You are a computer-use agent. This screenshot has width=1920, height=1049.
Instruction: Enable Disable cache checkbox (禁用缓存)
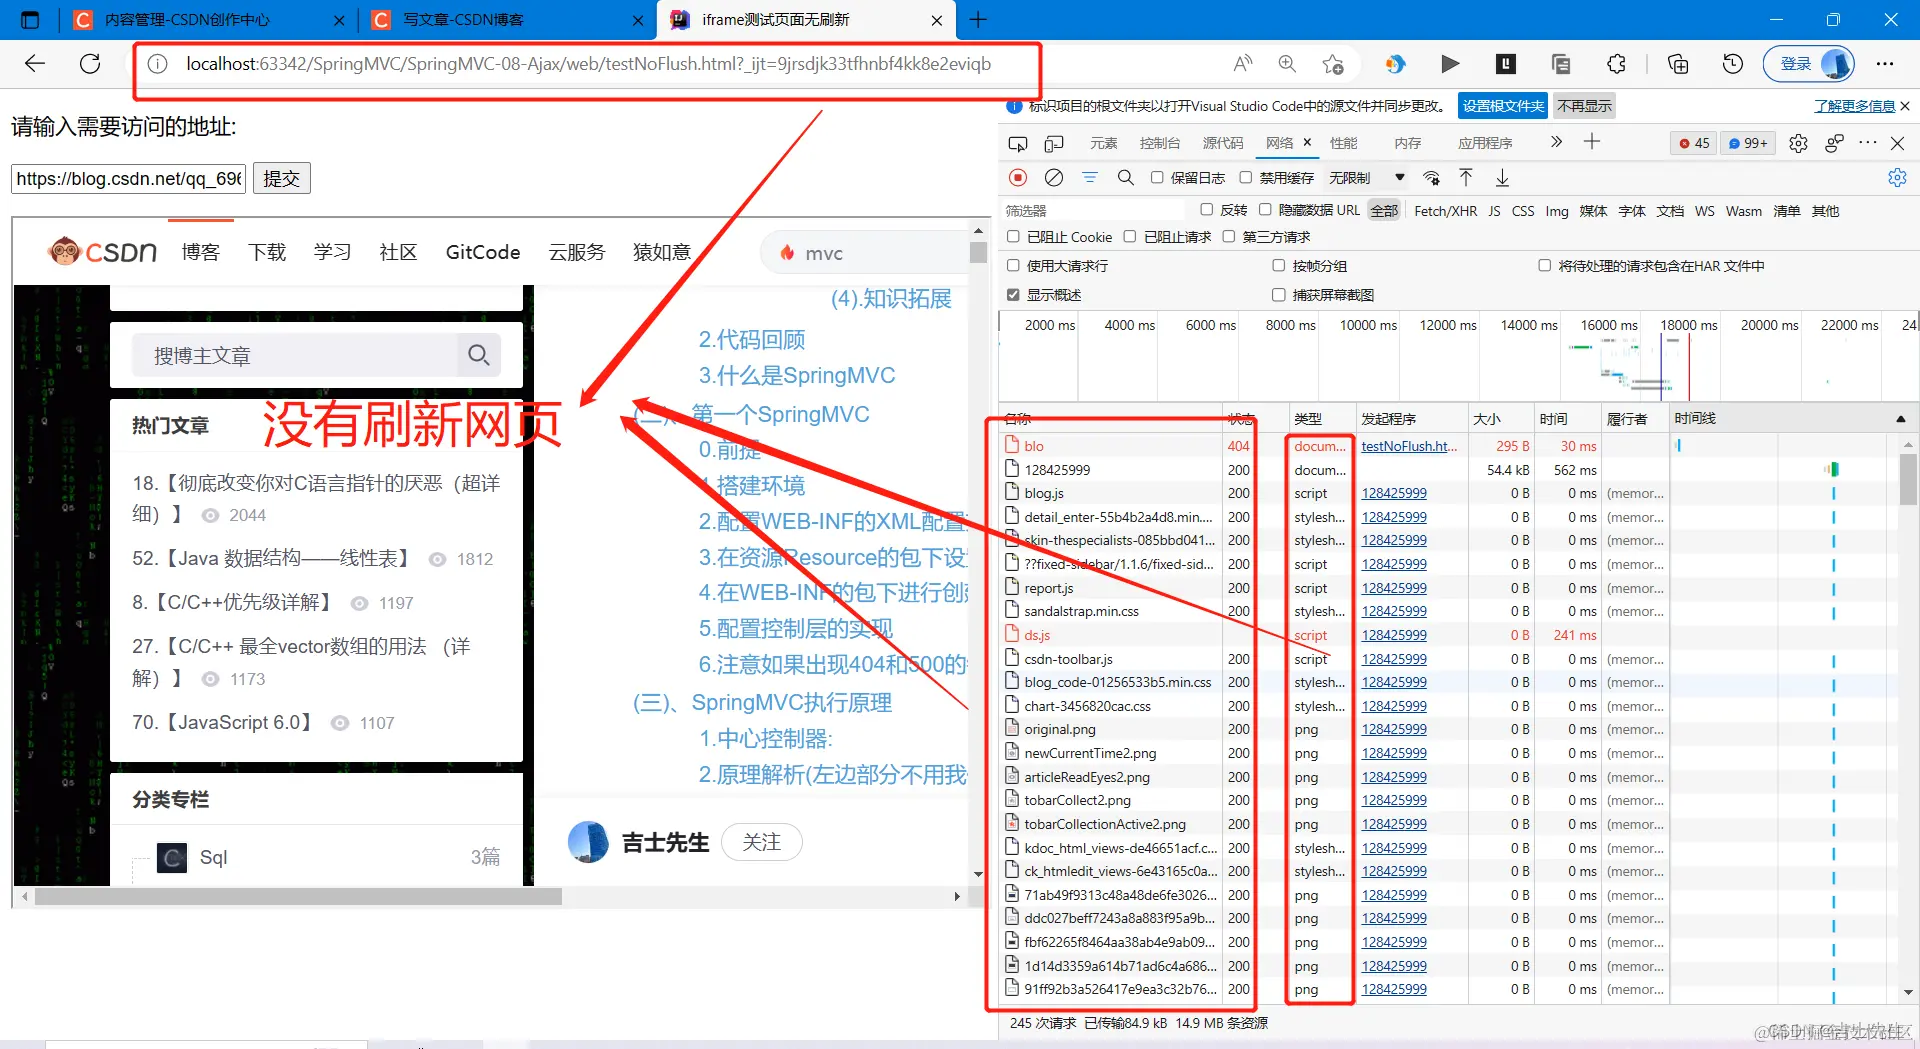pos(1245,177)
